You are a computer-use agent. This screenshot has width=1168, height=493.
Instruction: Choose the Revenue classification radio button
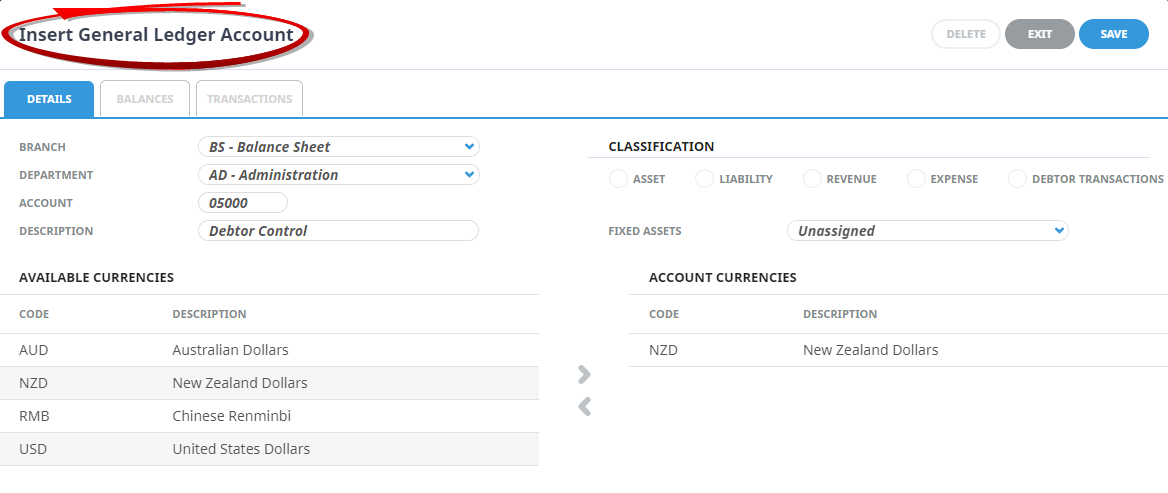[x=810, y=179]
